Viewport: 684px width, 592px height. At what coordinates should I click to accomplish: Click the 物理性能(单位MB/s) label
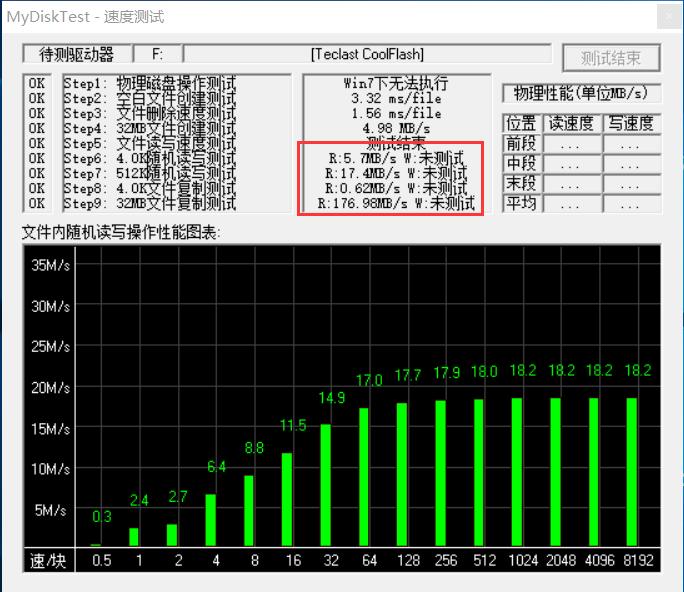tap(581, 93)
